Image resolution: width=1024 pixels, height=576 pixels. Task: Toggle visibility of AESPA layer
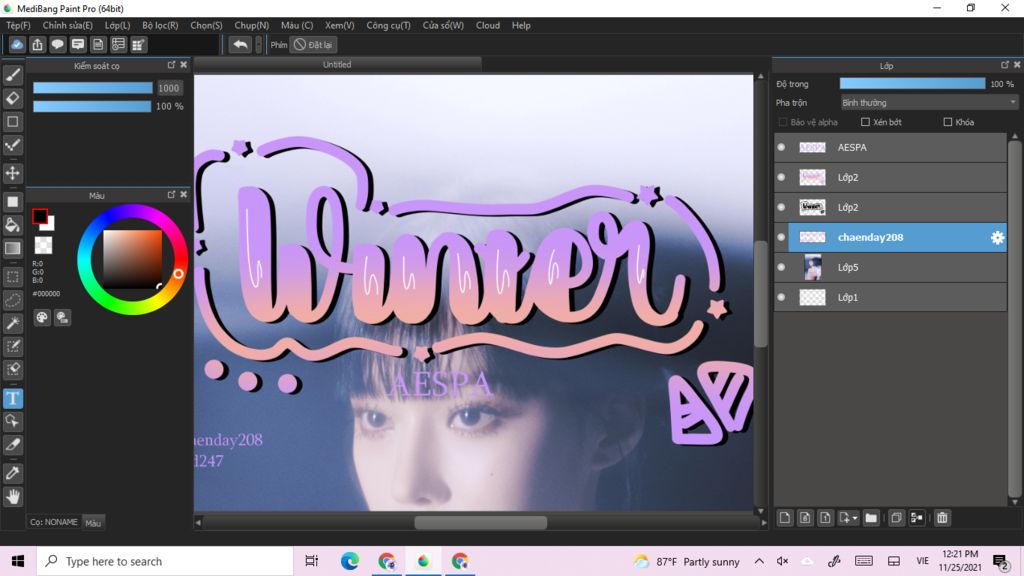781,148
